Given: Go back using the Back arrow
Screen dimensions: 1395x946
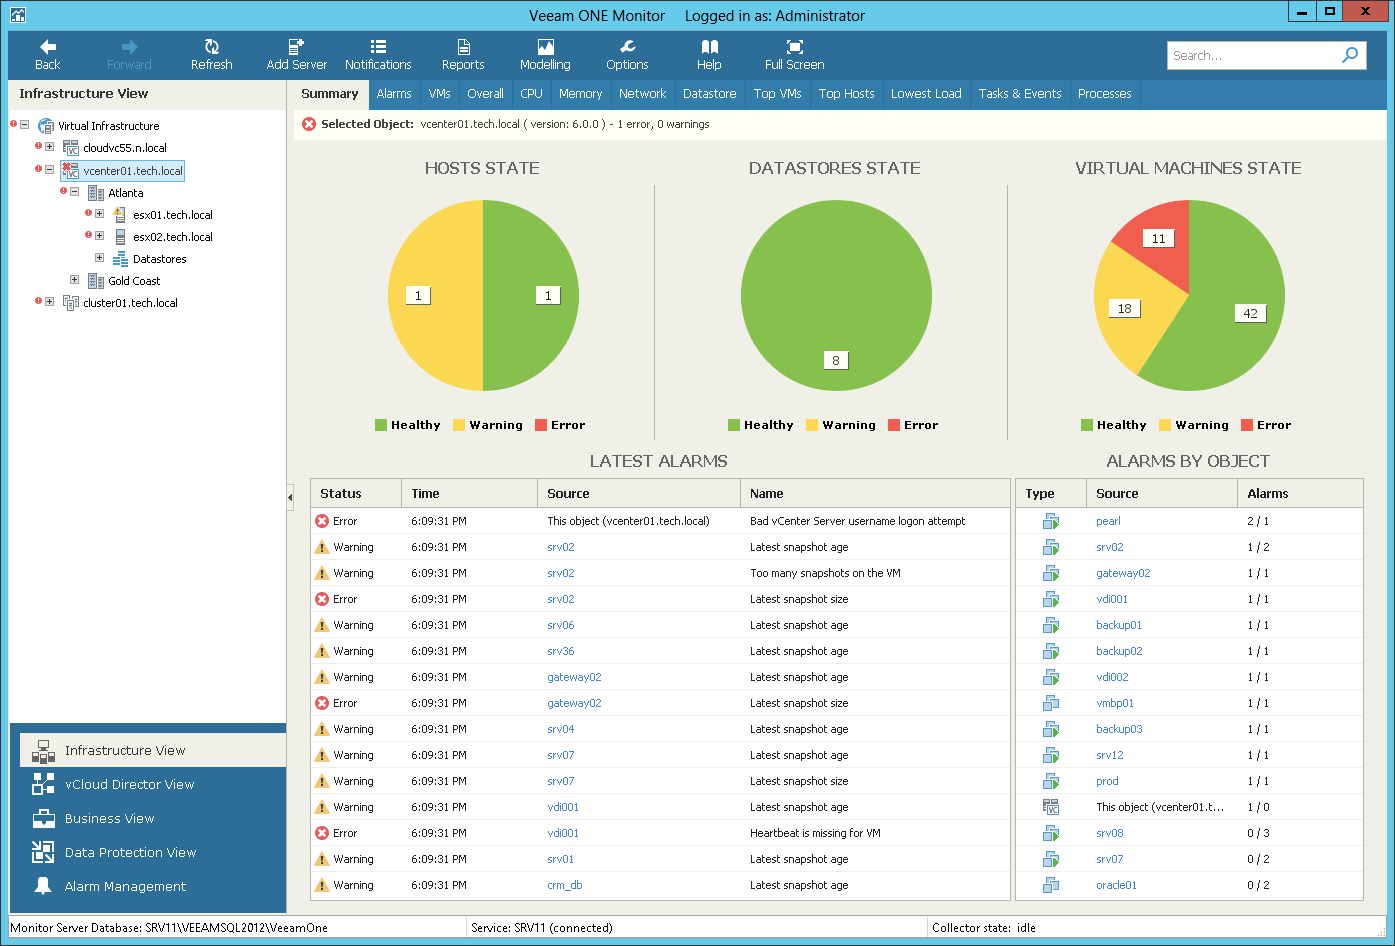Looking at the screenshot, I should [x=48, y=55].
